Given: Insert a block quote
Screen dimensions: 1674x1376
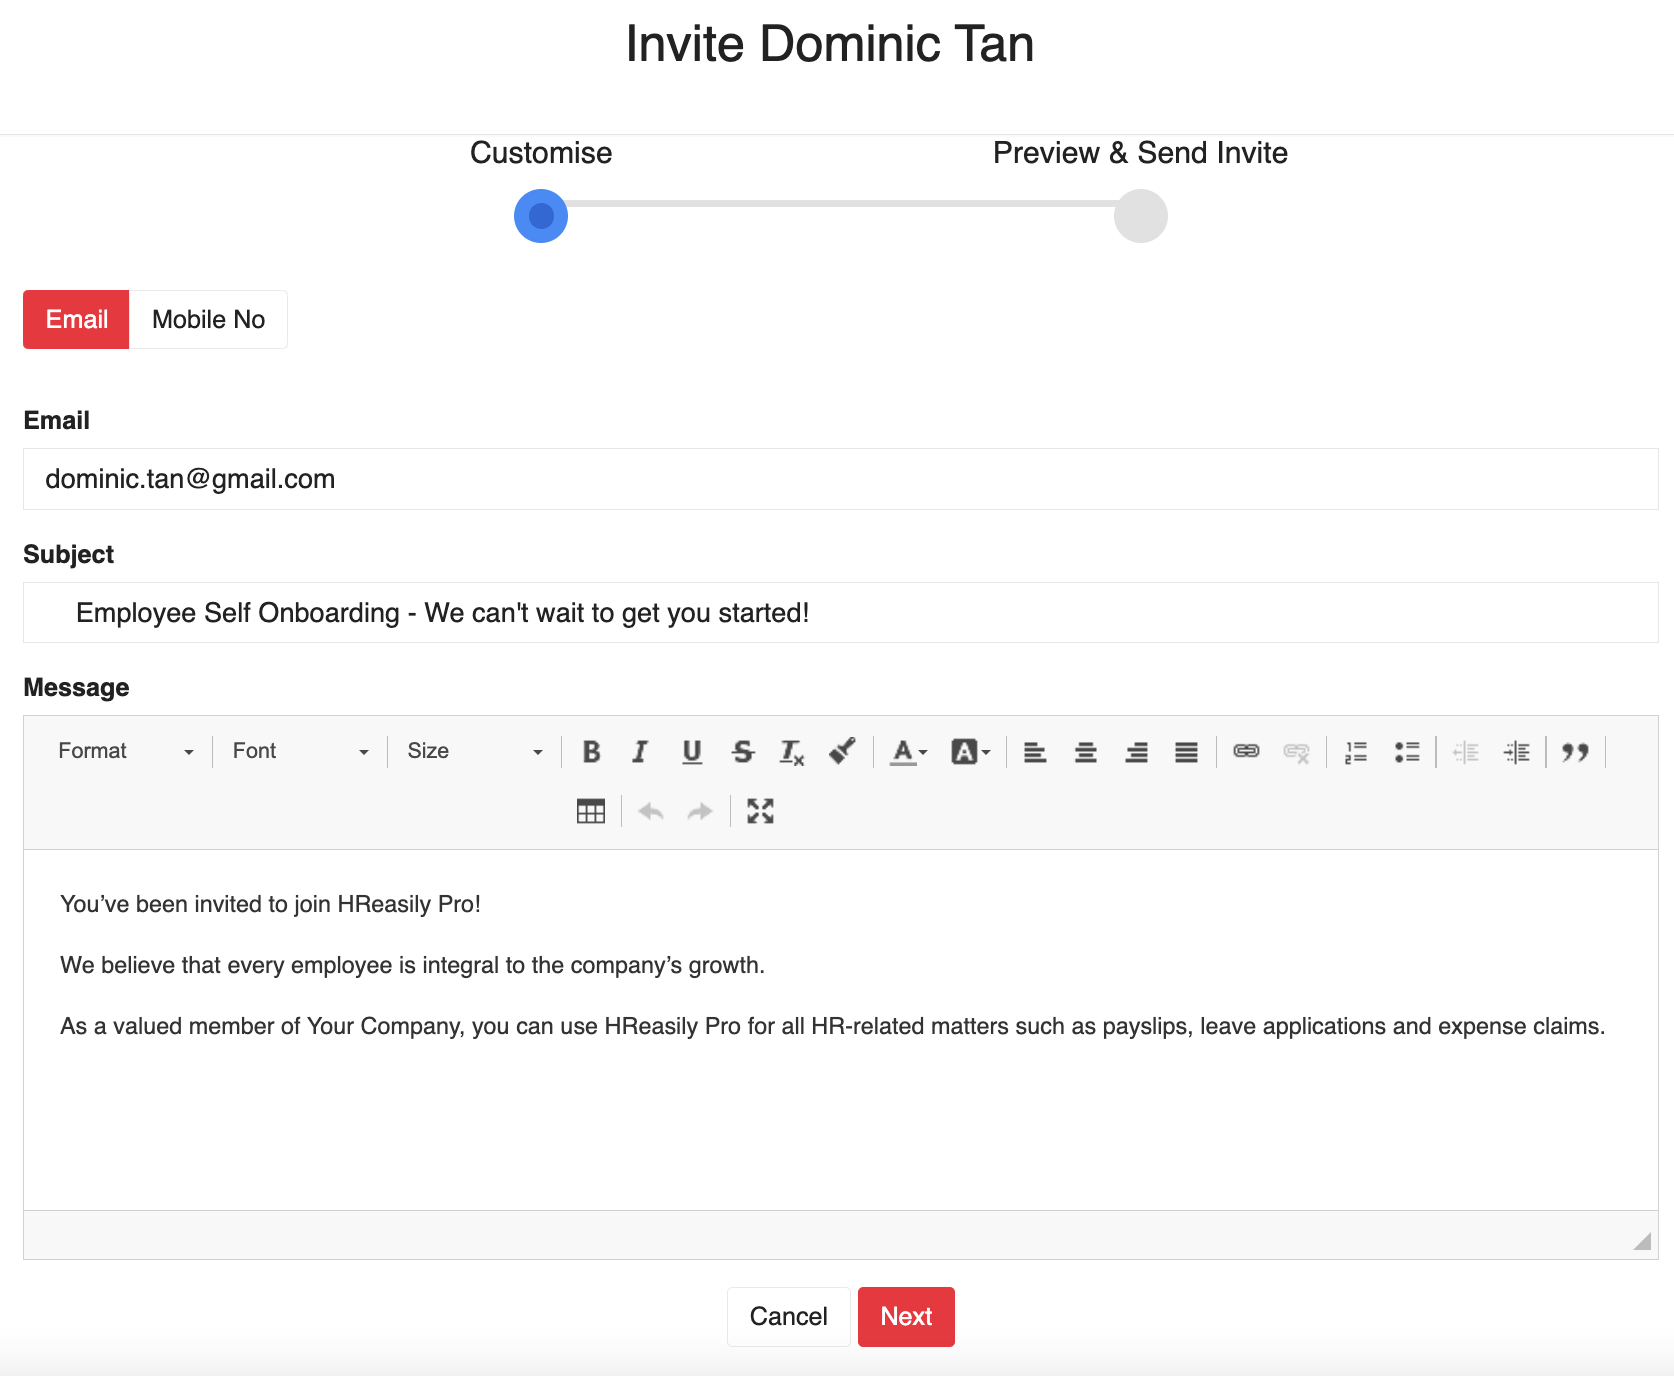Looking at the screenshot, I should pos(1576,751).
